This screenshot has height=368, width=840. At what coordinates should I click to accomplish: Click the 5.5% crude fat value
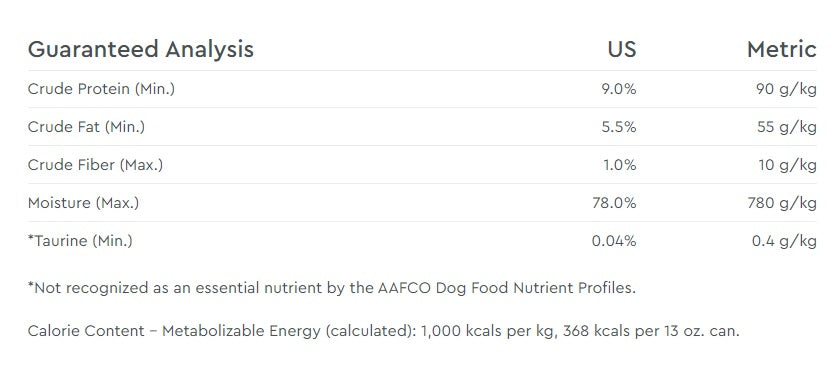[x=619, y=127]
